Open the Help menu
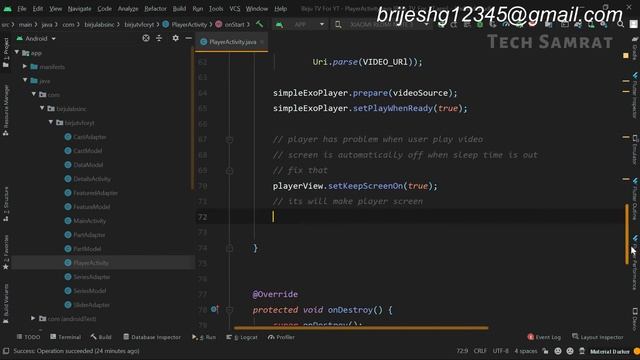The height and width of the screenshot is (360, 640). click(280, 9)
